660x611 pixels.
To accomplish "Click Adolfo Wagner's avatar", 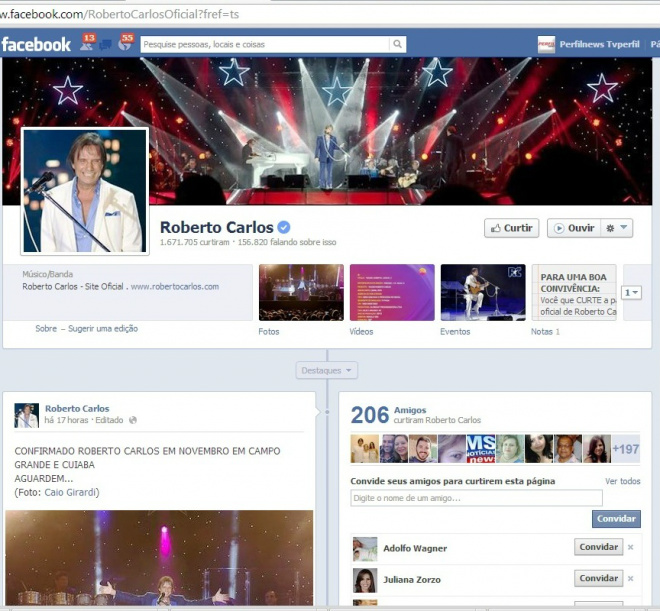I will [x=365, y=549].
